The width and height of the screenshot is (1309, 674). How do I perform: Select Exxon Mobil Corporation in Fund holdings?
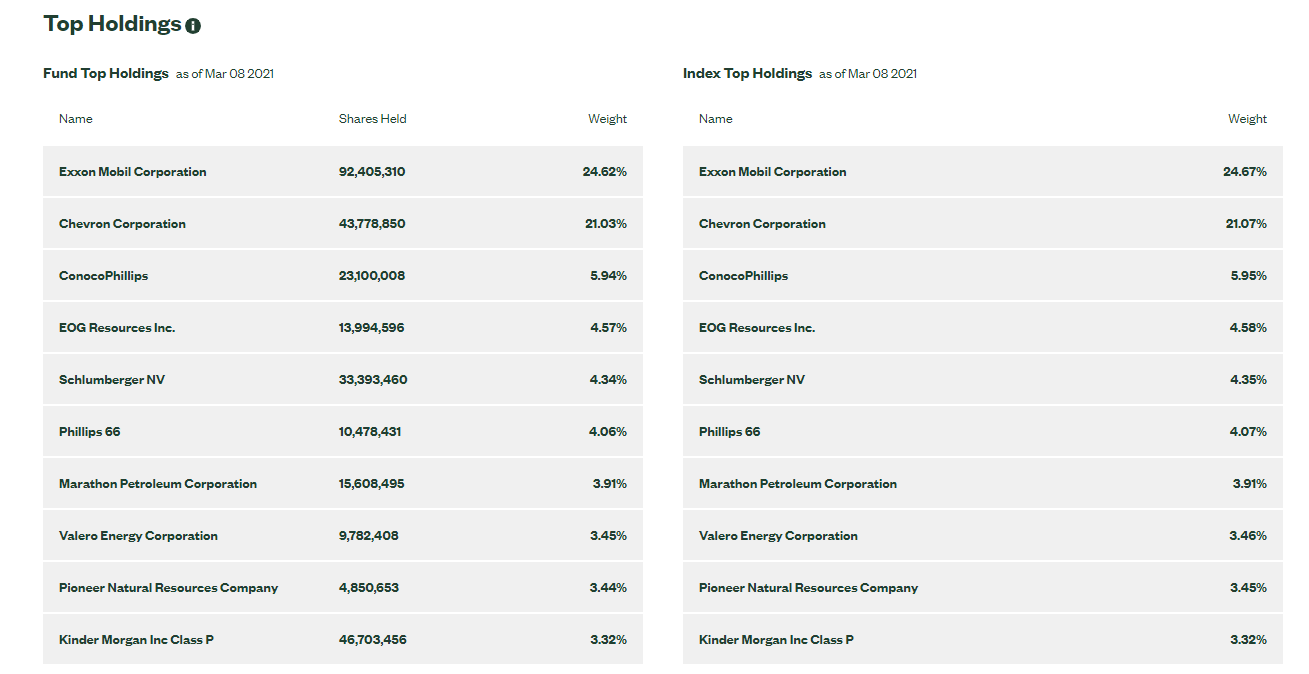132,171
